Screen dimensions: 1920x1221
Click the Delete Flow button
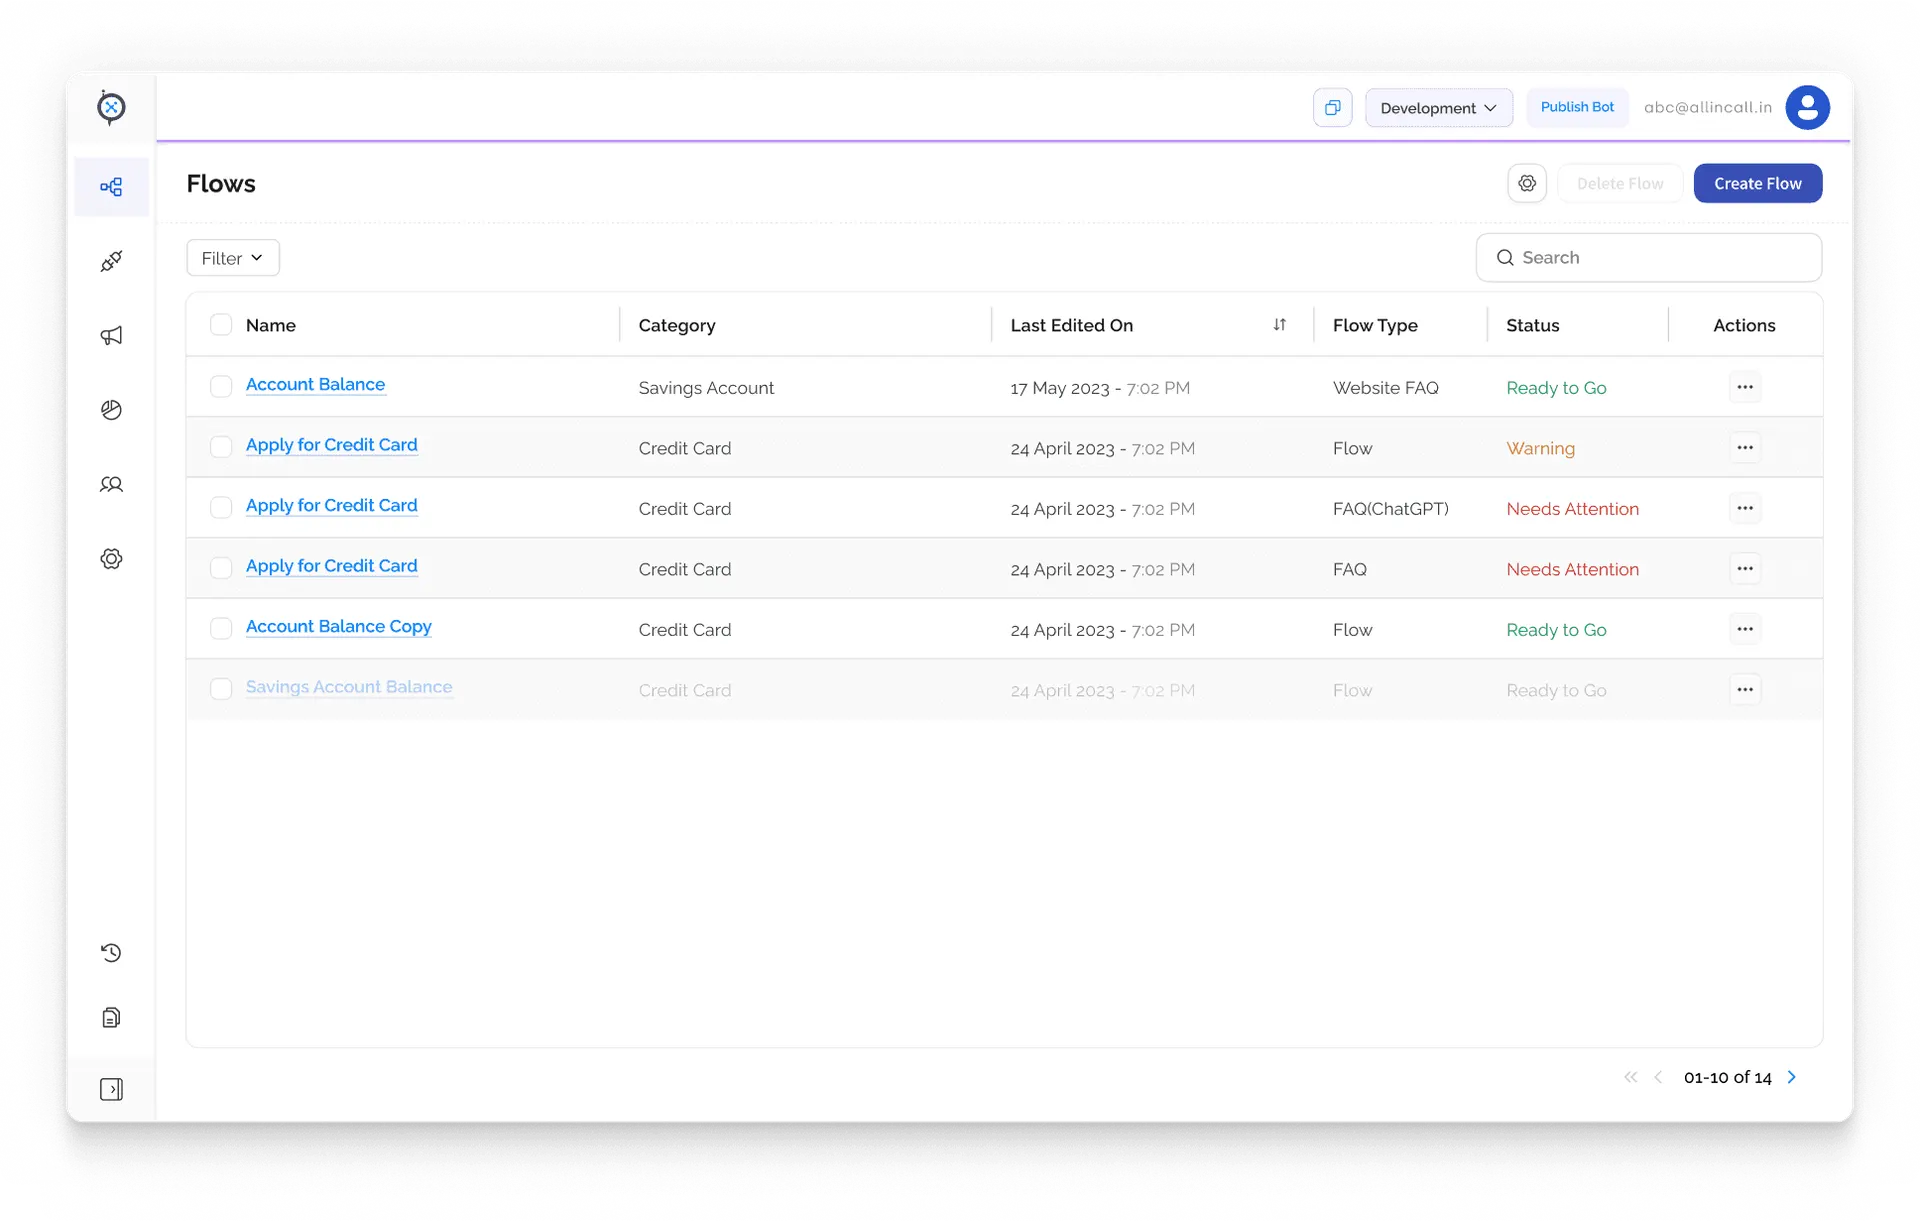pos(1619,184)
